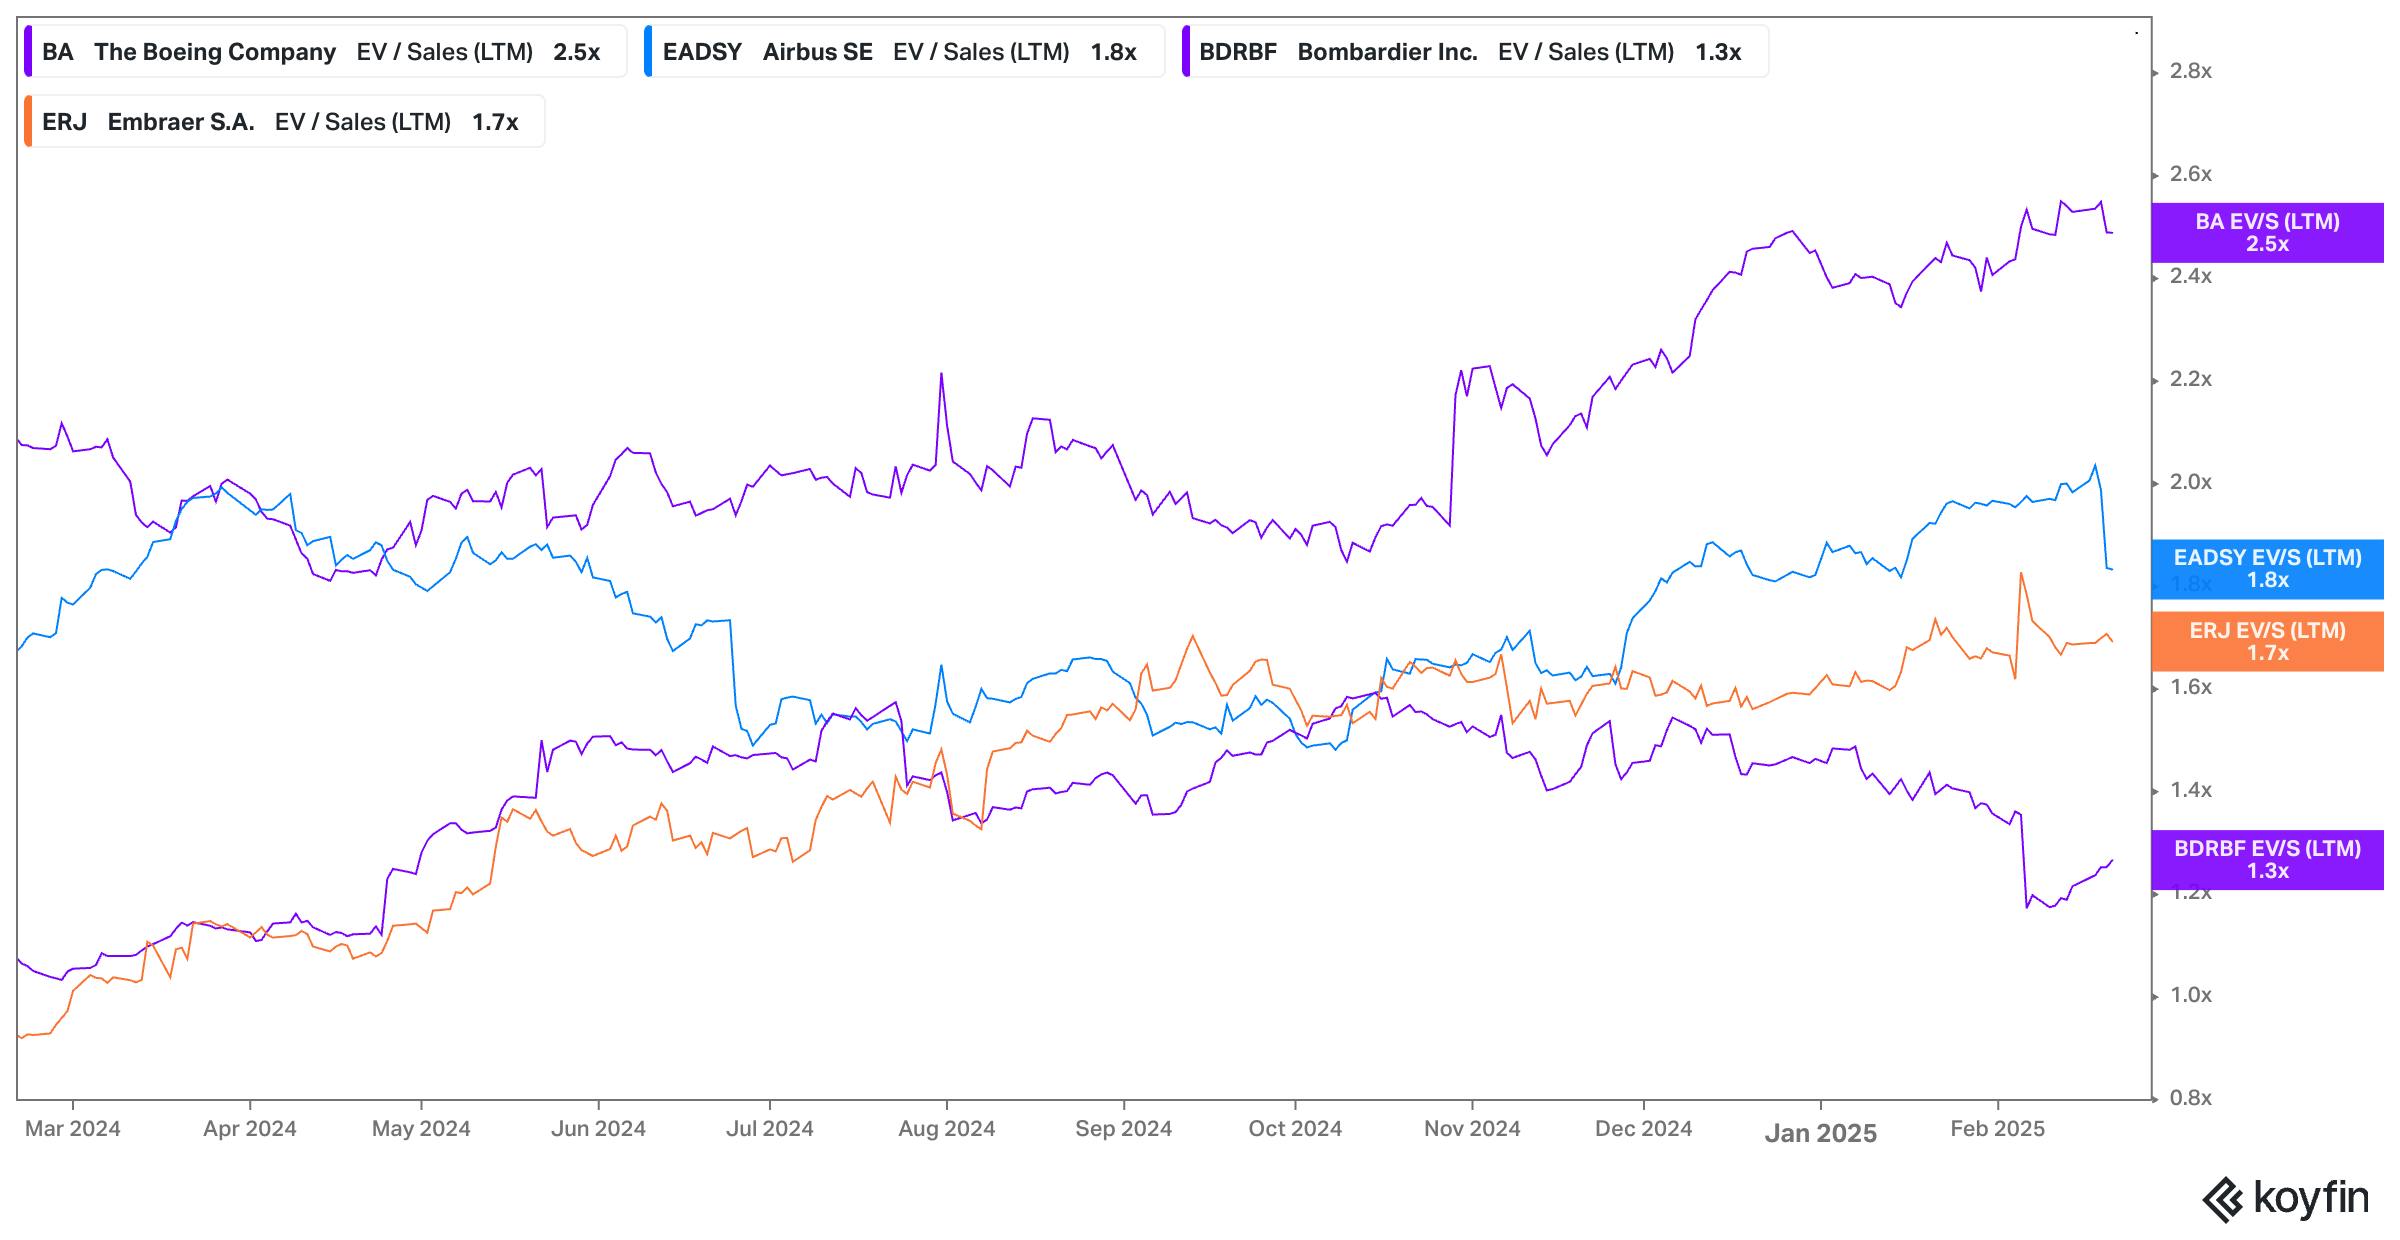This screenshot has height=1240, width=2400.
Task: Click the ERJ ticker symbol in legend
Action: [64, 122]
